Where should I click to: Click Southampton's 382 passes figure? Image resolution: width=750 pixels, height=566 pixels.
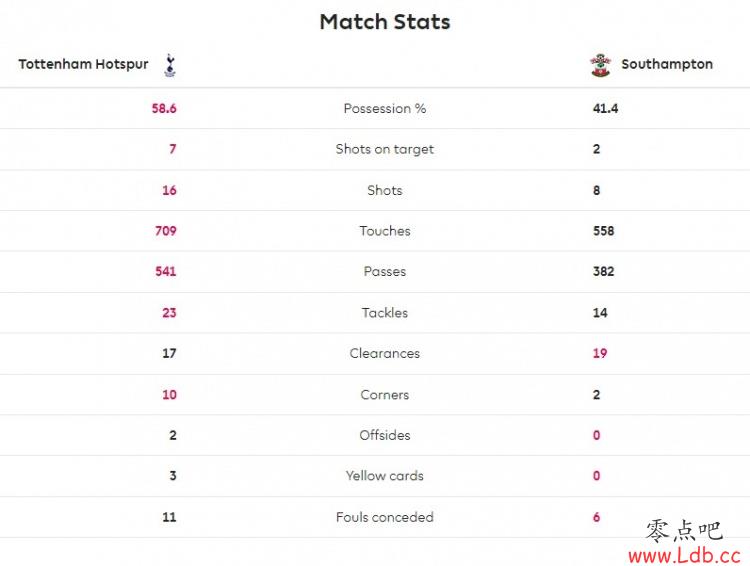604,272
